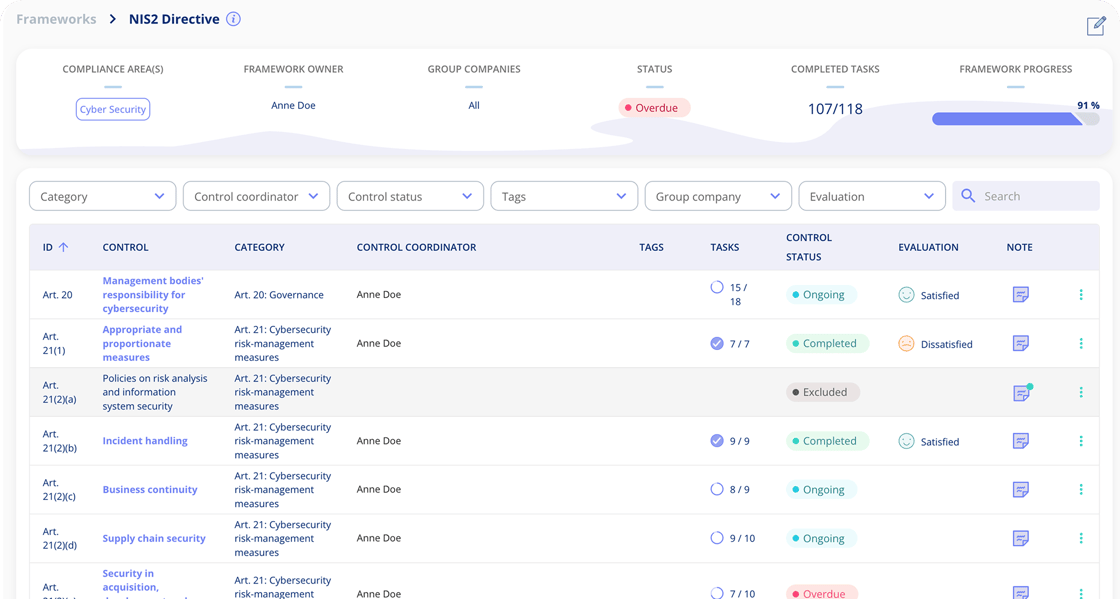Screen dimensions: 1120x599
Task: Click the info icon beside NIS2 Directive
Action: (234, 19)
